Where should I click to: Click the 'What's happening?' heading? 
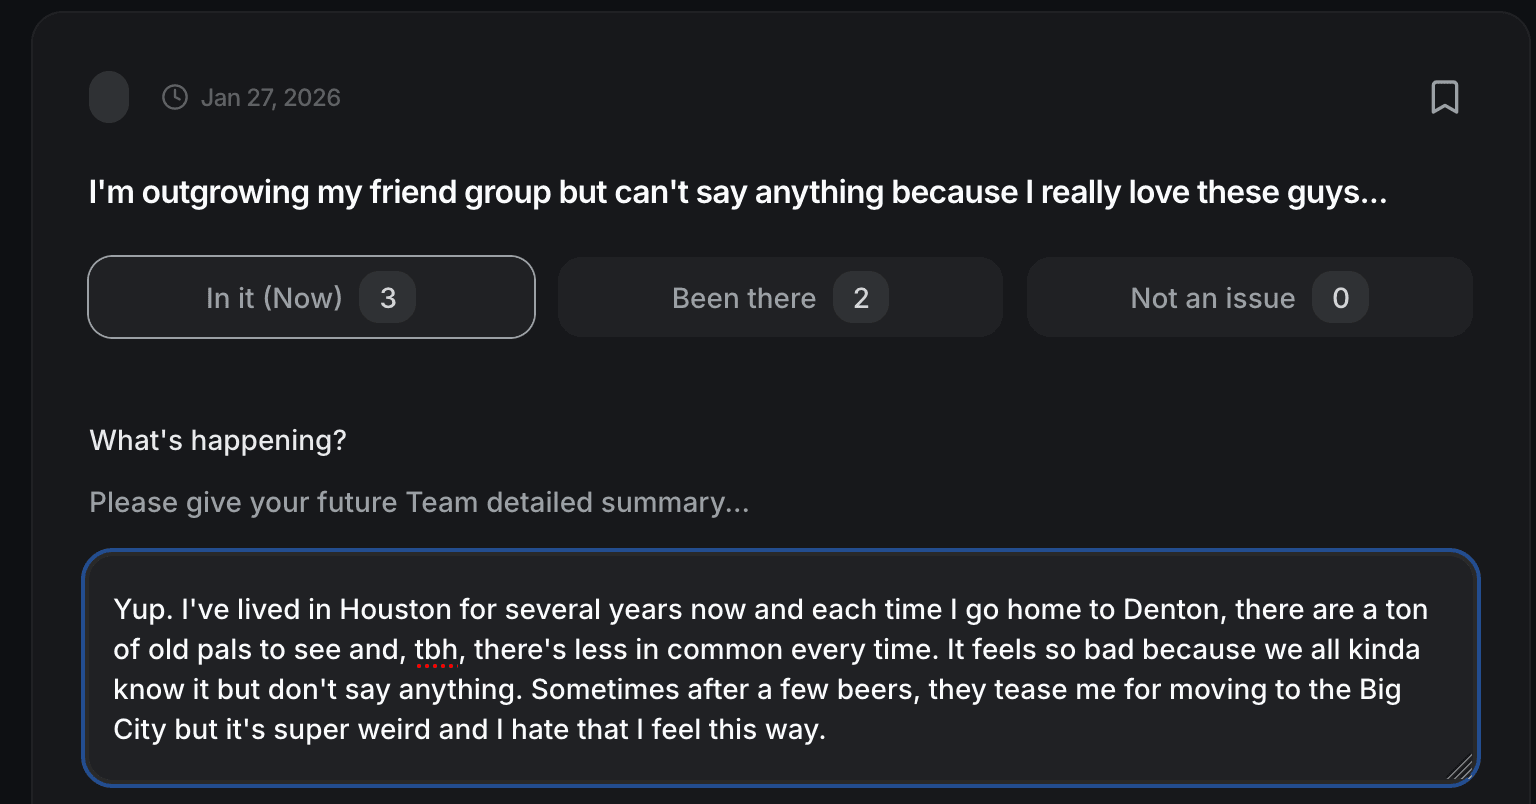pos(218,440)
